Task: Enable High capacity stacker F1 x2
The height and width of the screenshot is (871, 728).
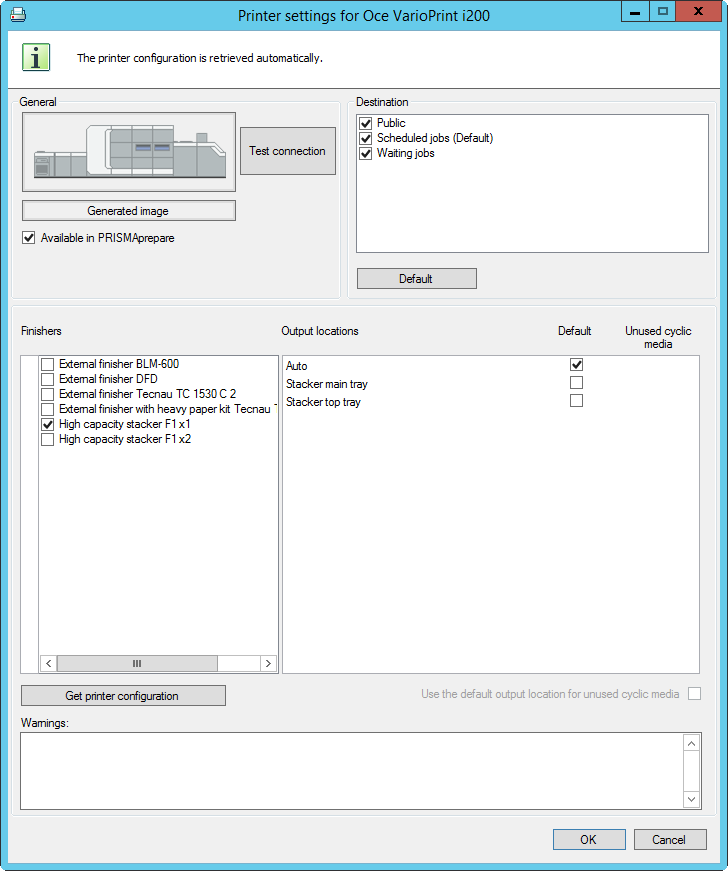Action: point(48,439)
